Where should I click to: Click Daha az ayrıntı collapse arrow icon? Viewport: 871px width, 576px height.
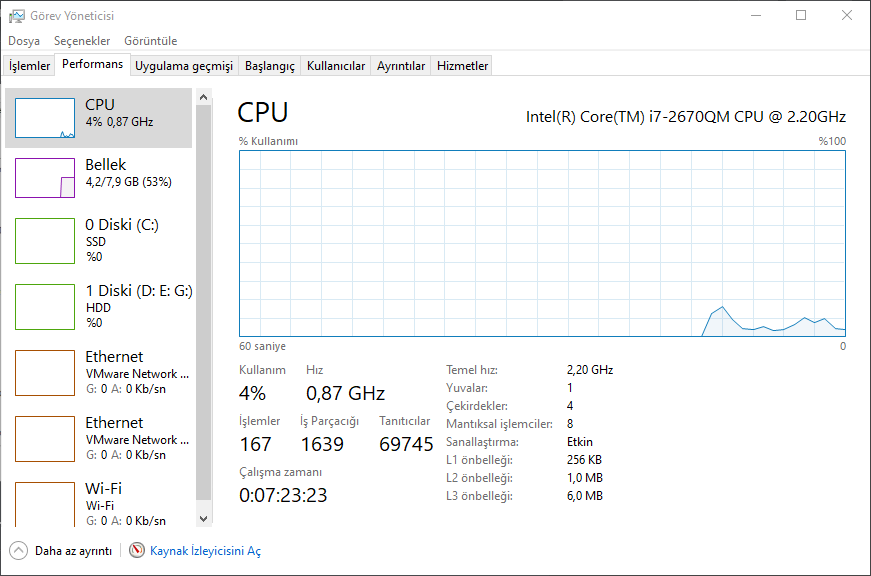pyautogui.click(x=18, y=550)
